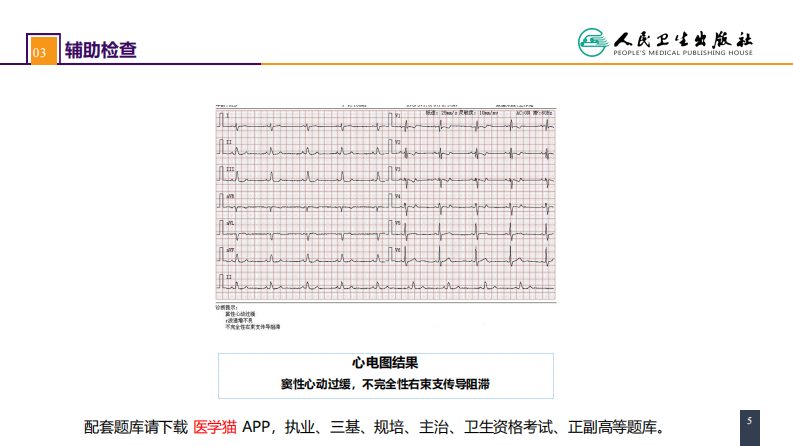The width and height of the screenshot is (793, 446).
Task: Click the lead V6 label on the ECG
Action: click(398, 250)
